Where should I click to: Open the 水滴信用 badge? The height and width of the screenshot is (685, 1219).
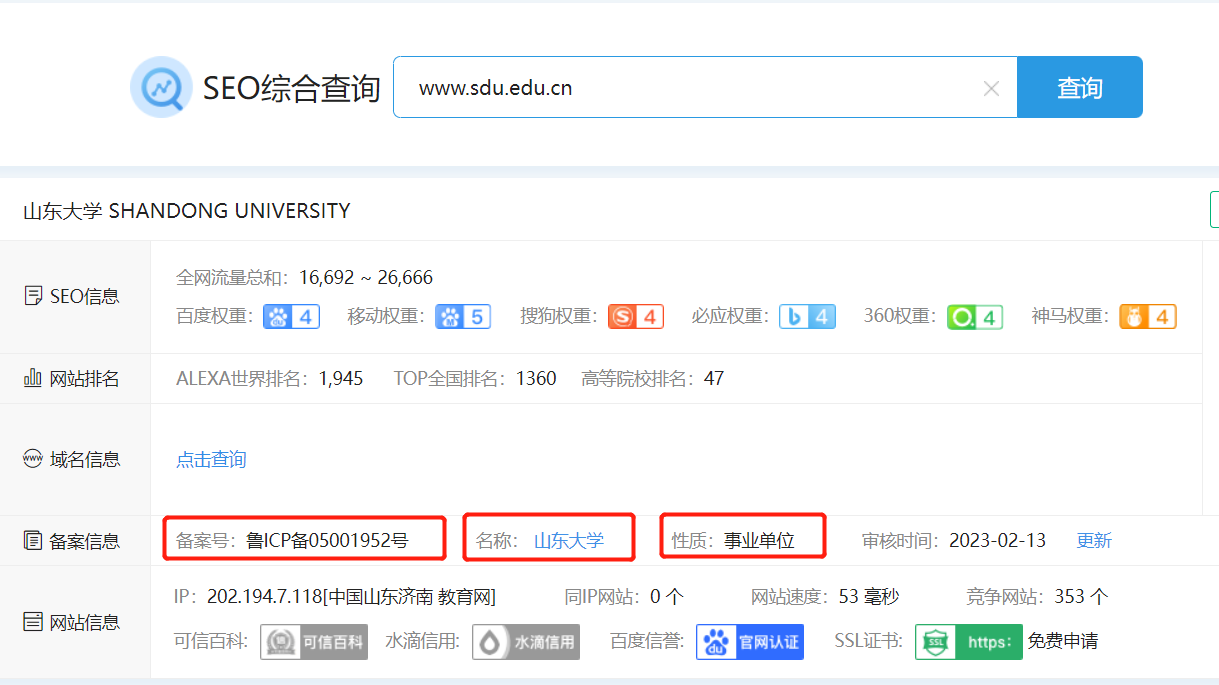coord(528,642)
